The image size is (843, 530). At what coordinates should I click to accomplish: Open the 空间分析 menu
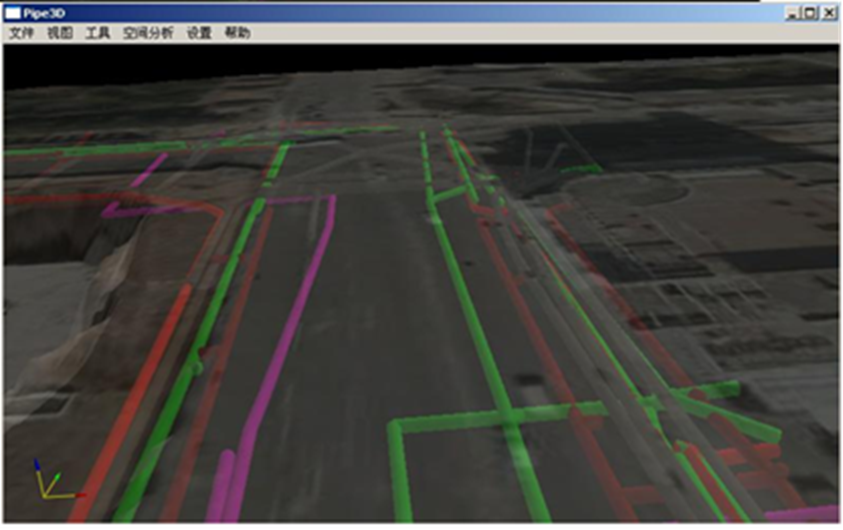pos(148,33)
